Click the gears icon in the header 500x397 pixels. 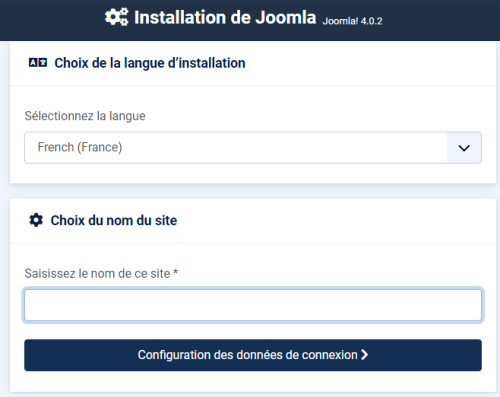tap(116, 17)
